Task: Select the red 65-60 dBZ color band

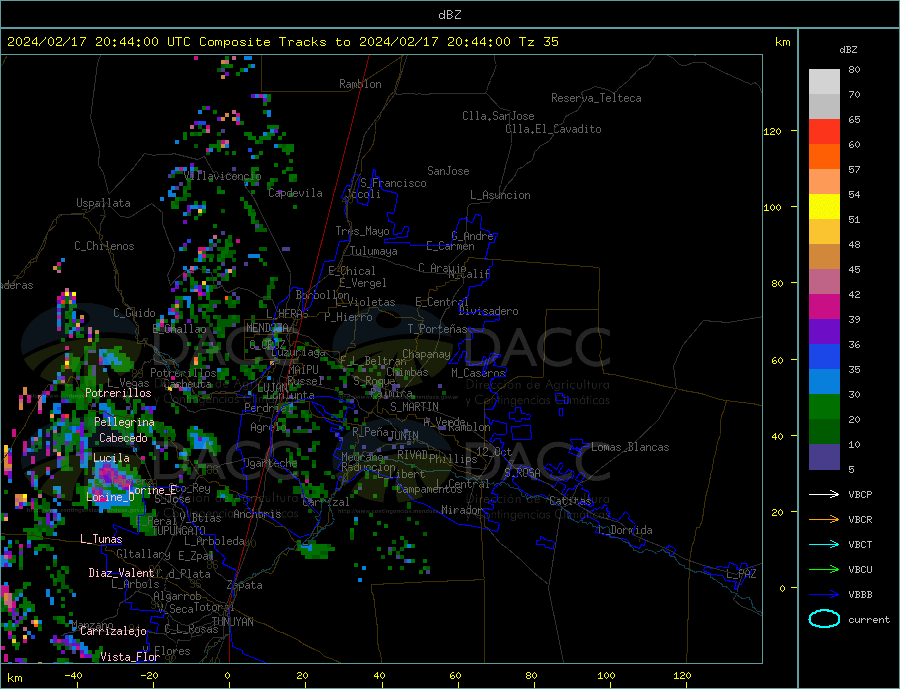Action: [x=824, y=131]
